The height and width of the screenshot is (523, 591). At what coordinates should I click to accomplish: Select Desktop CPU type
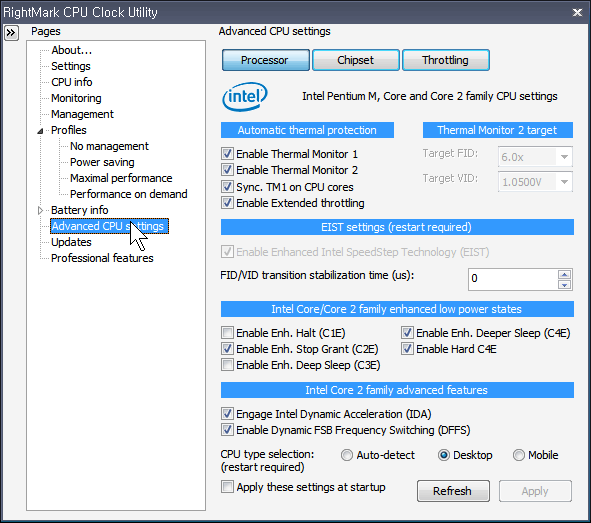click(444, 455)
